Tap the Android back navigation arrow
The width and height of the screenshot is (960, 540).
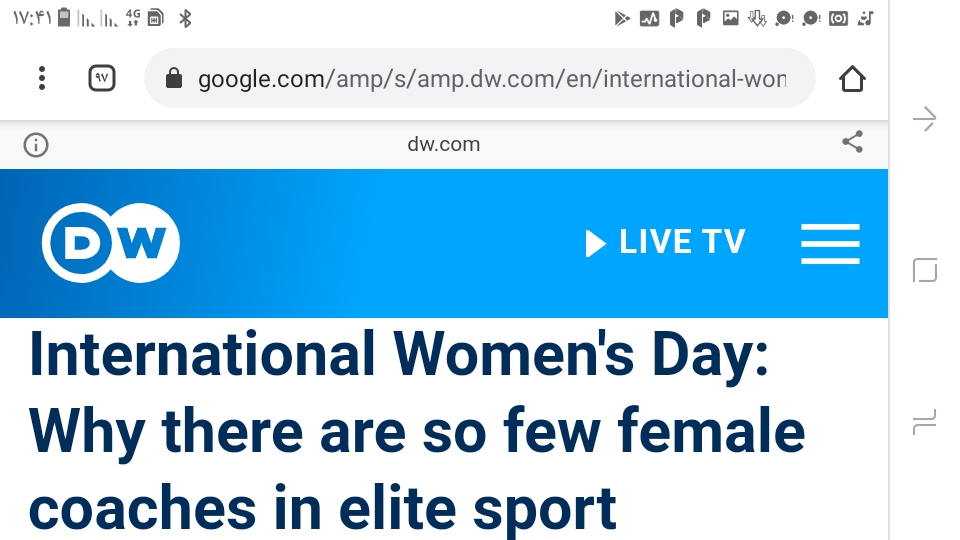(924, 119)
